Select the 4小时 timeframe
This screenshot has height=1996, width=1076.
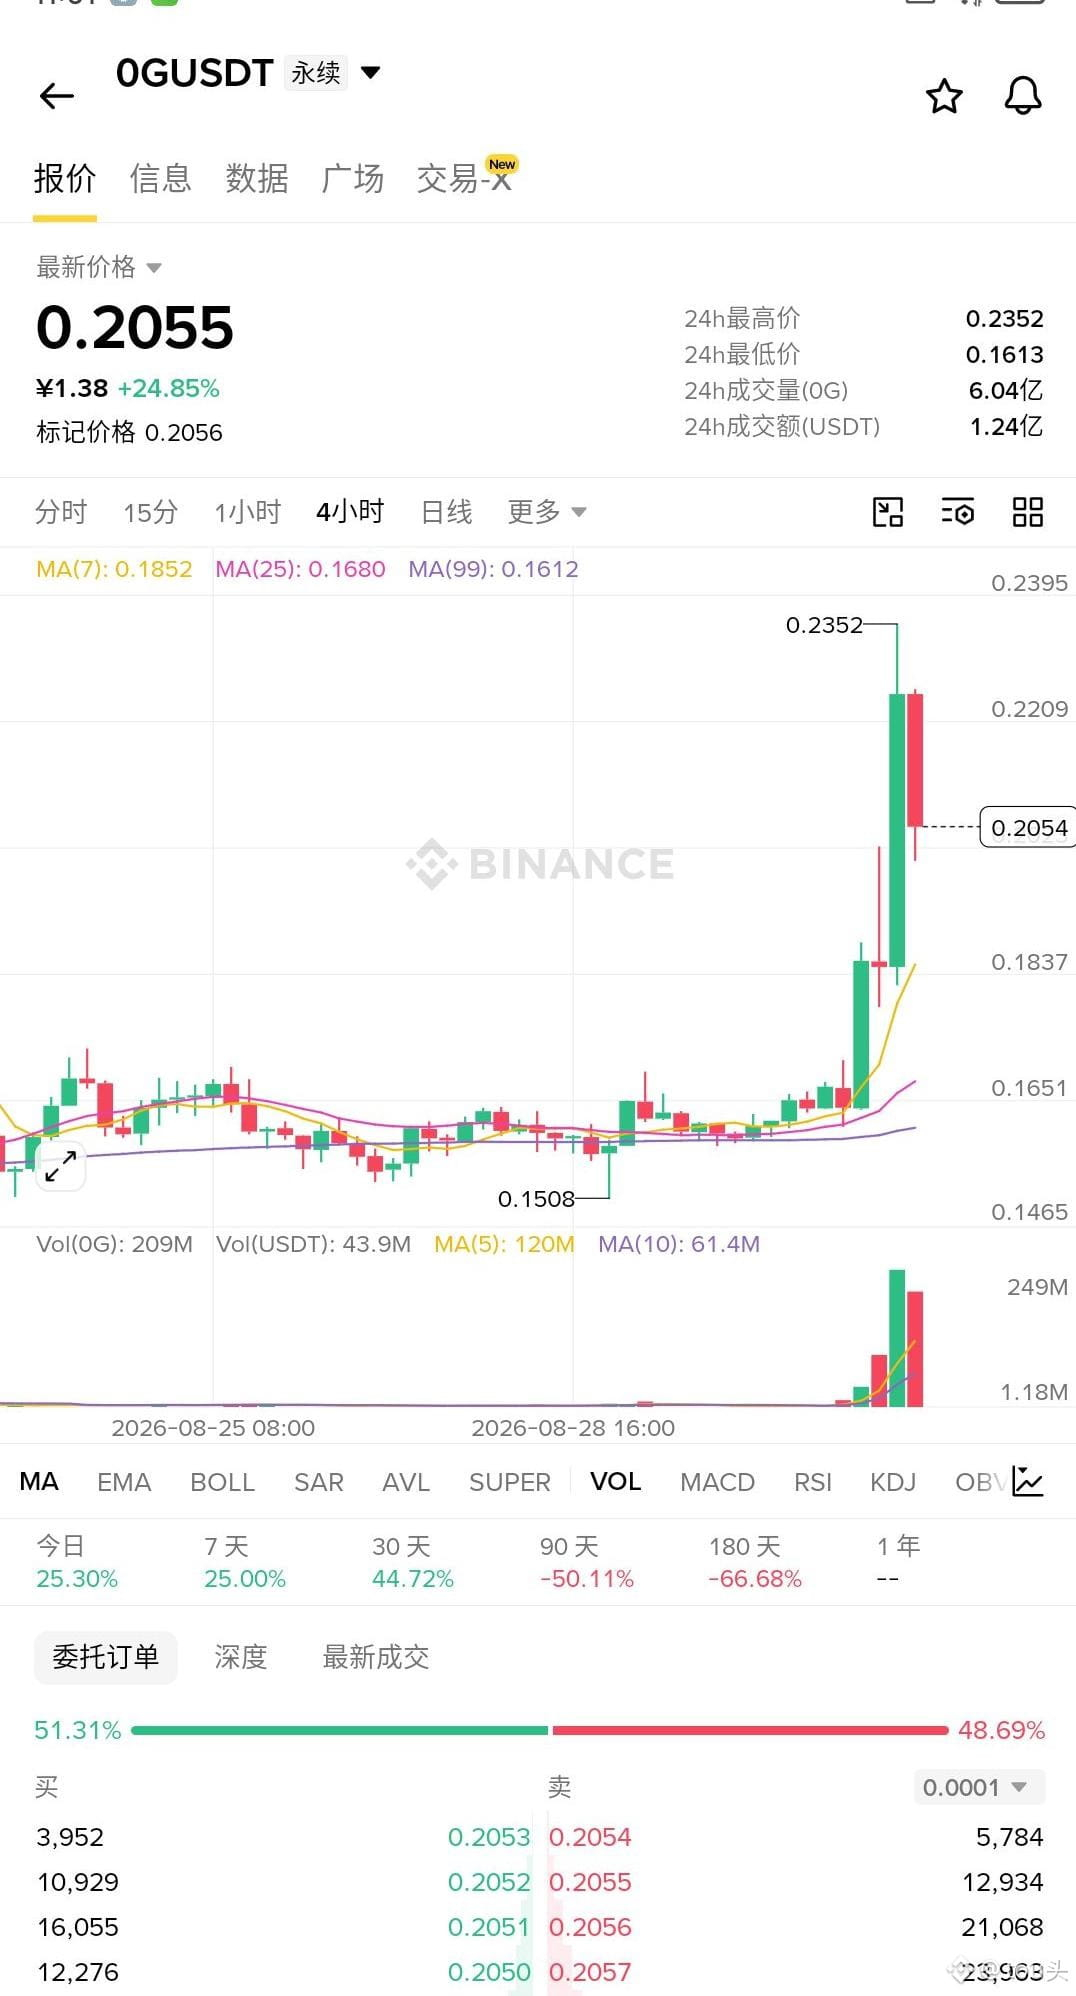(350, 512)
